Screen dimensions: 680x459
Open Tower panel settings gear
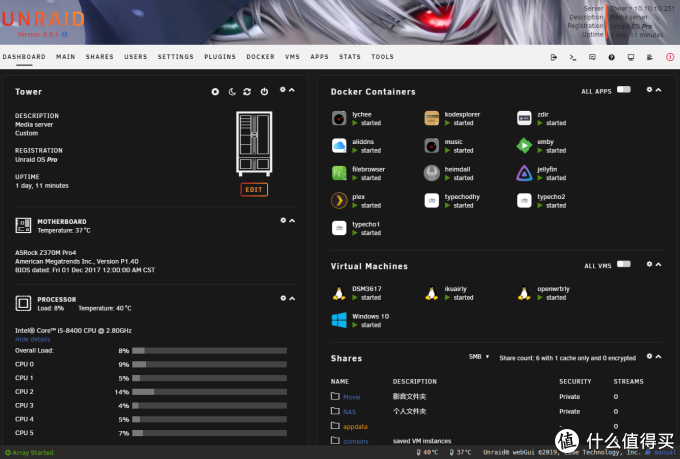(283, 89)
